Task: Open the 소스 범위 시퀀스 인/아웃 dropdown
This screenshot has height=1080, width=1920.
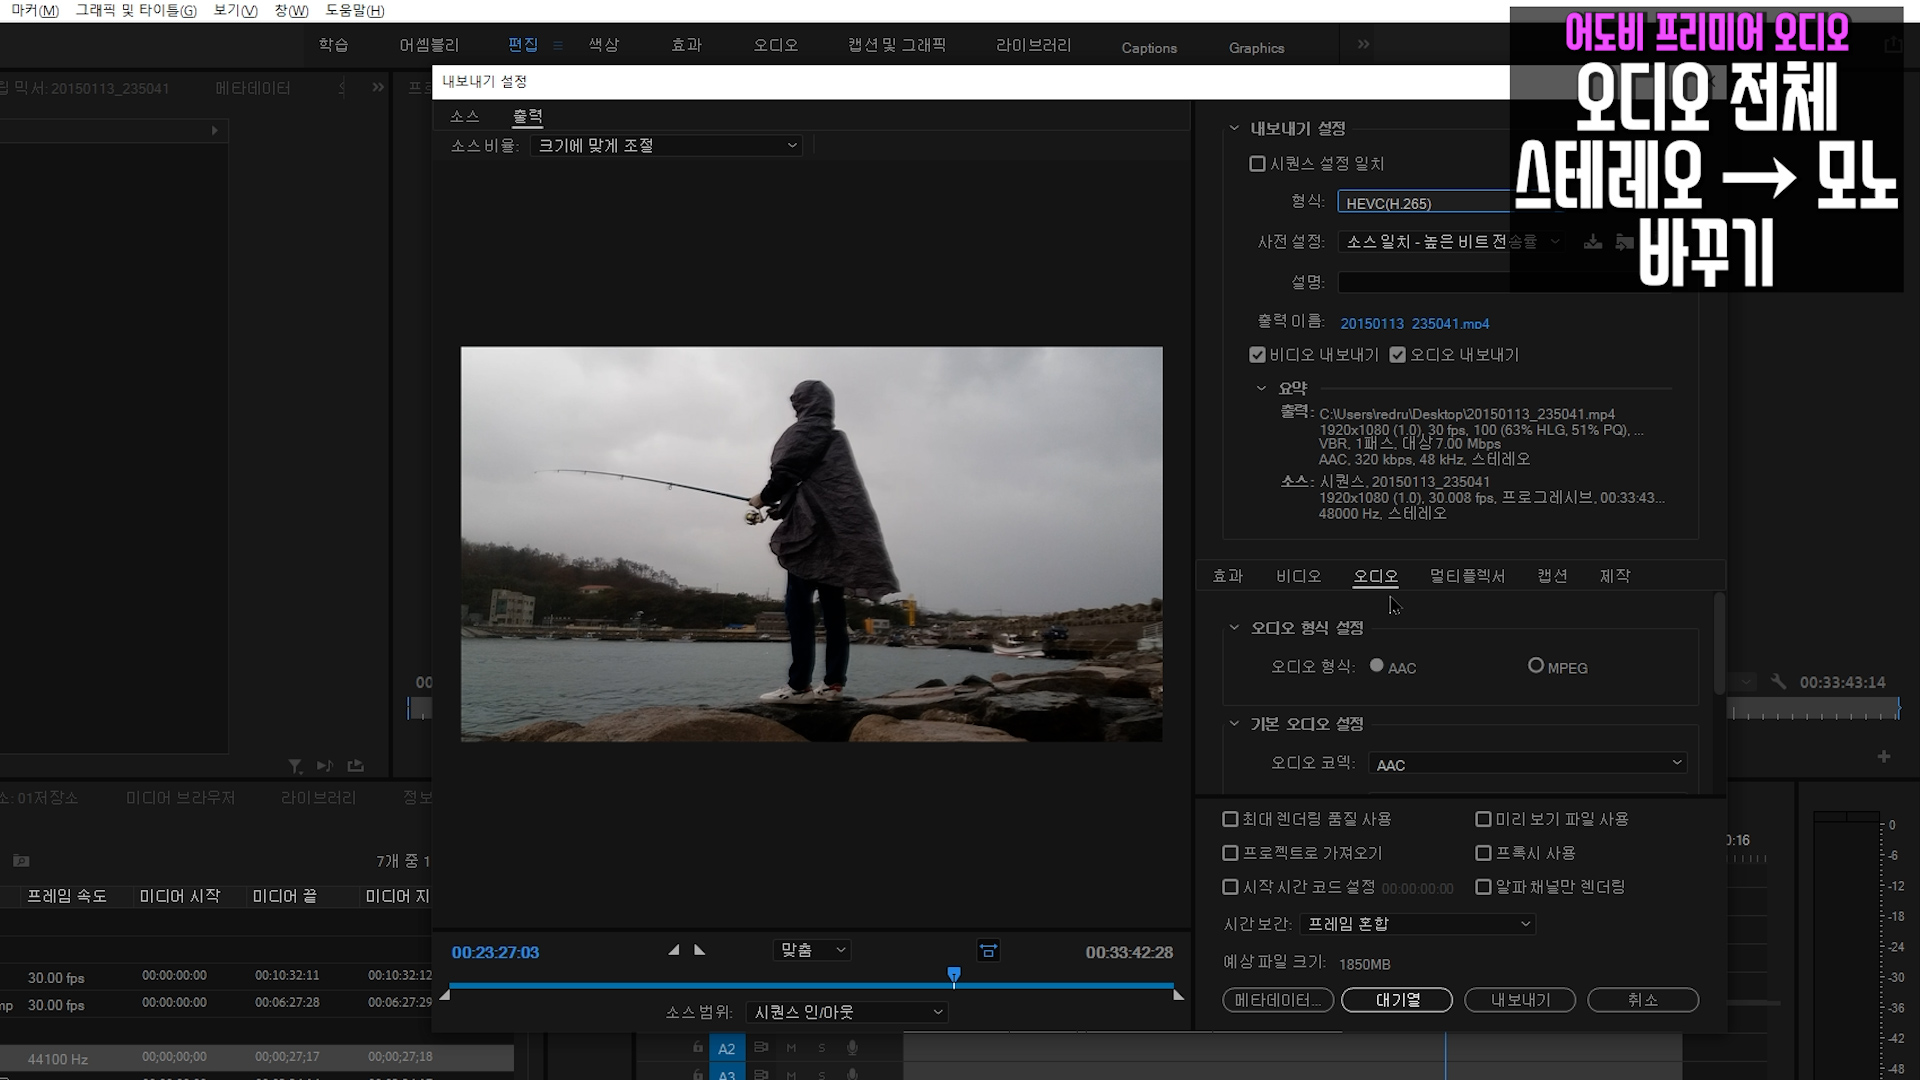Action: [x=846, y=1012]
